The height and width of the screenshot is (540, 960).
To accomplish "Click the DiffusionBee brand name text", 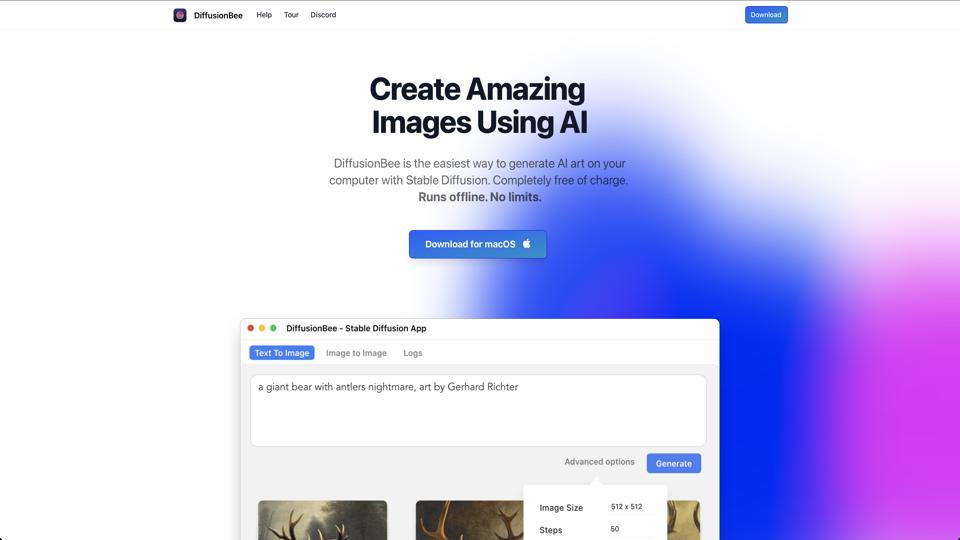I will click(x=218, y=15).
